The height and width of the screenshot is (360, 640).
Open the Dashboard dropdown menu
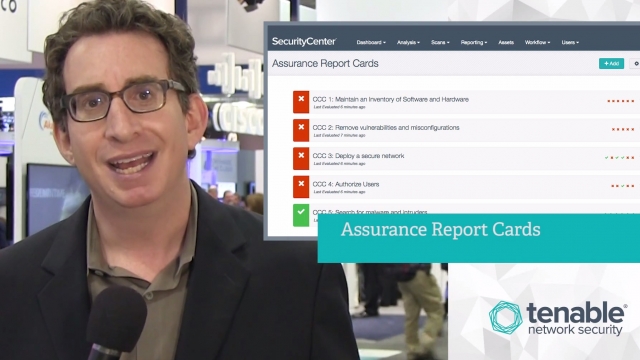coord(371,42)
